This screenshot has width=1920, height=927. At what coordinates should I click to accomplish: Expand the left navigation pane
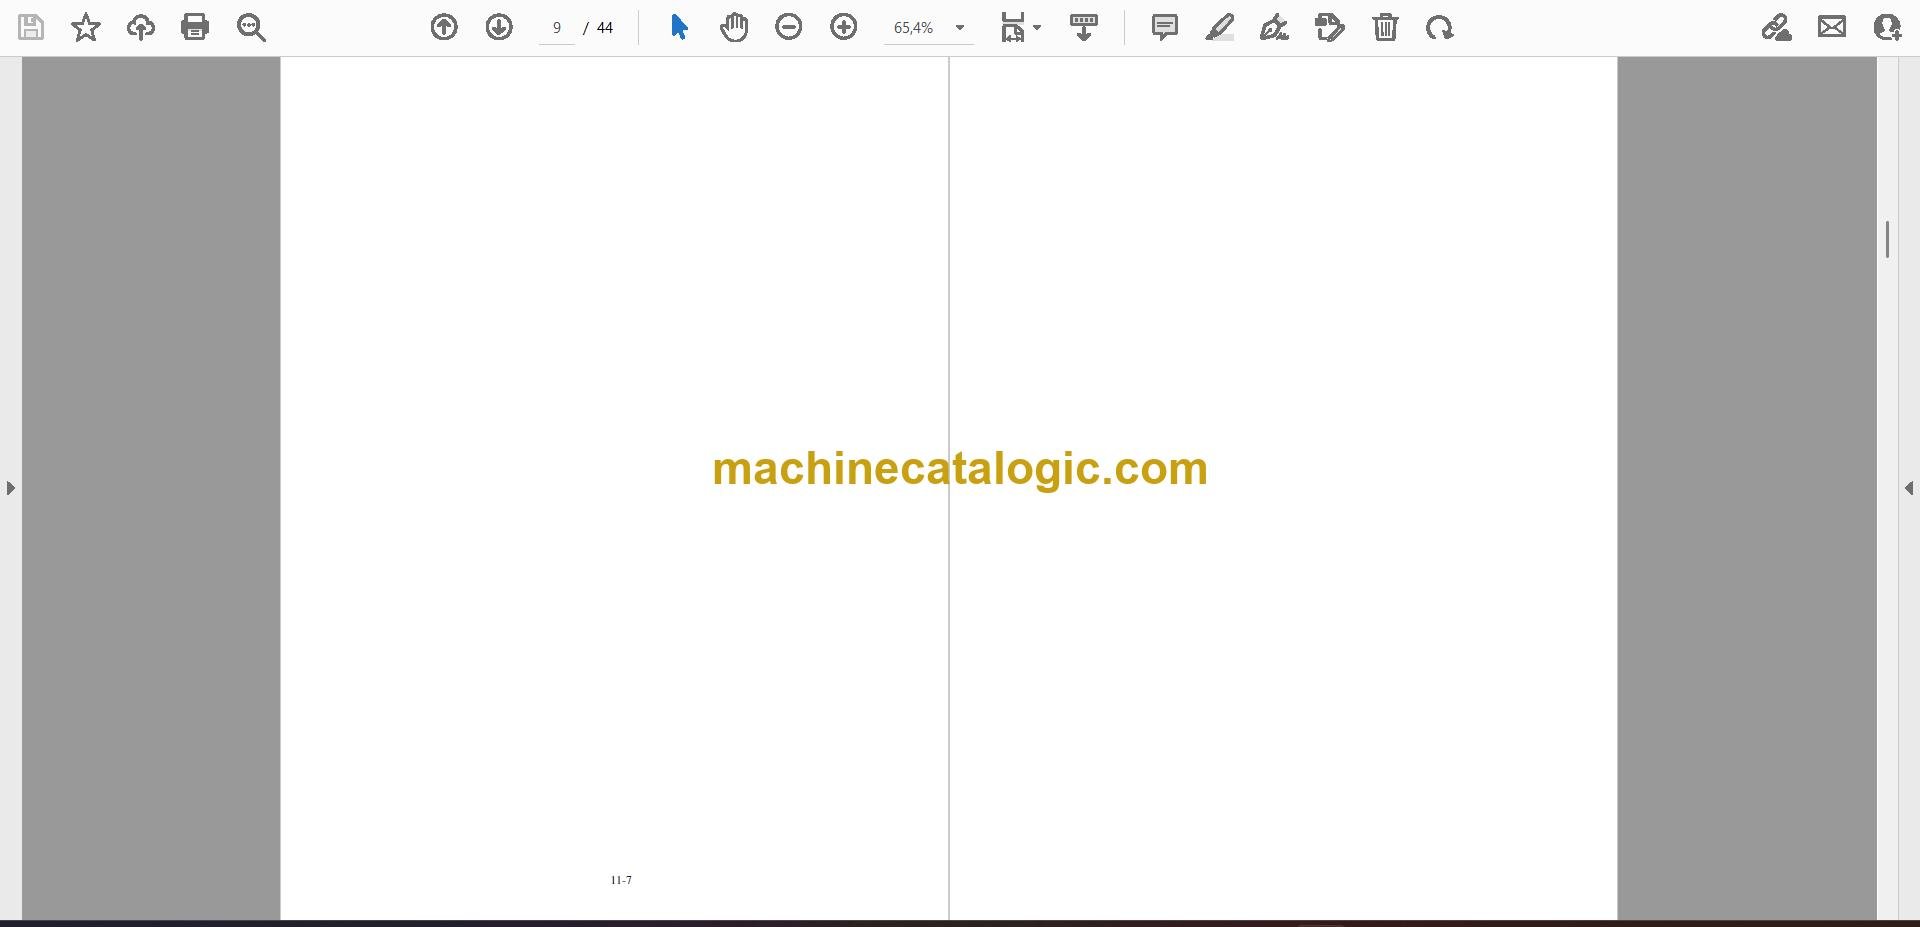tap(10, 488)
